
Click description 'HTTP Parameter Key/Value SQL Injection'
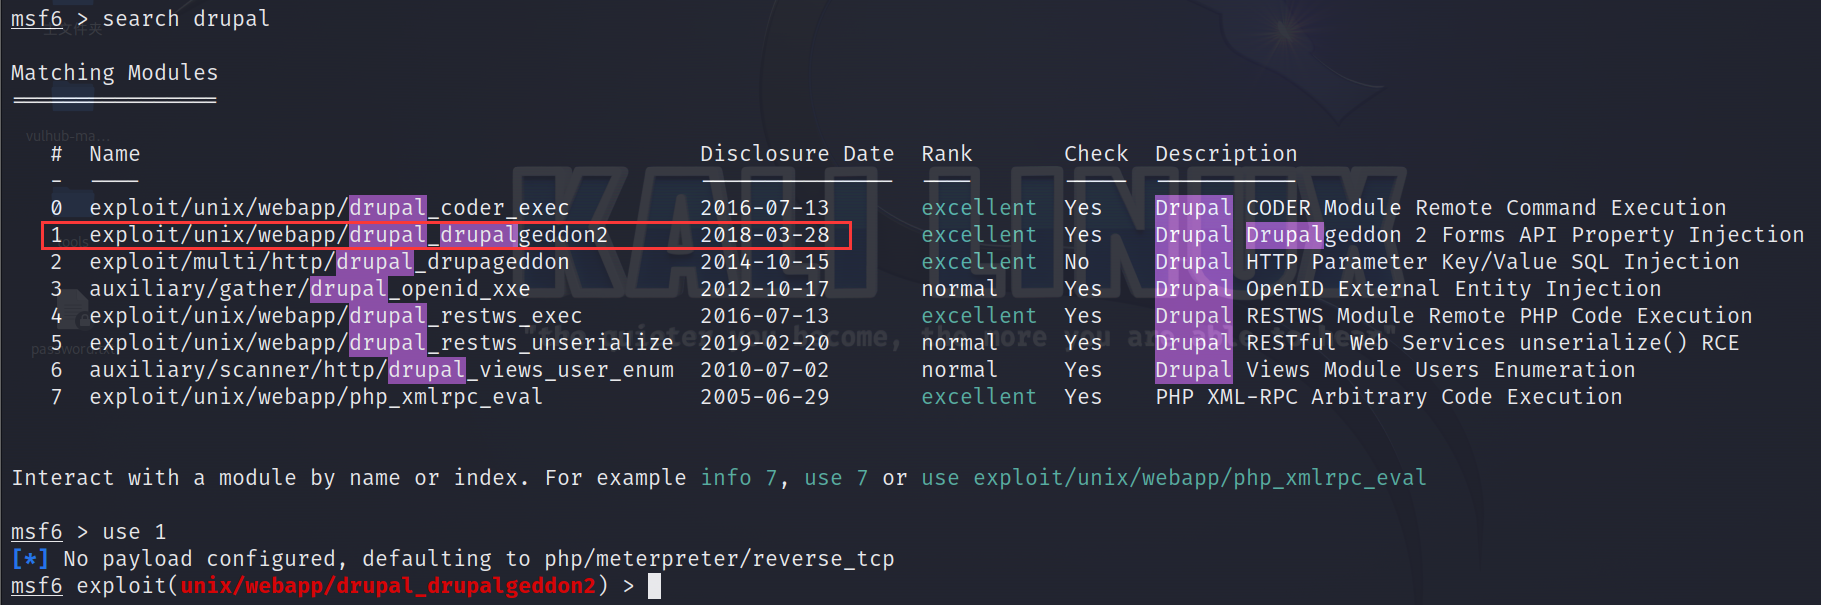(1493, 262)
